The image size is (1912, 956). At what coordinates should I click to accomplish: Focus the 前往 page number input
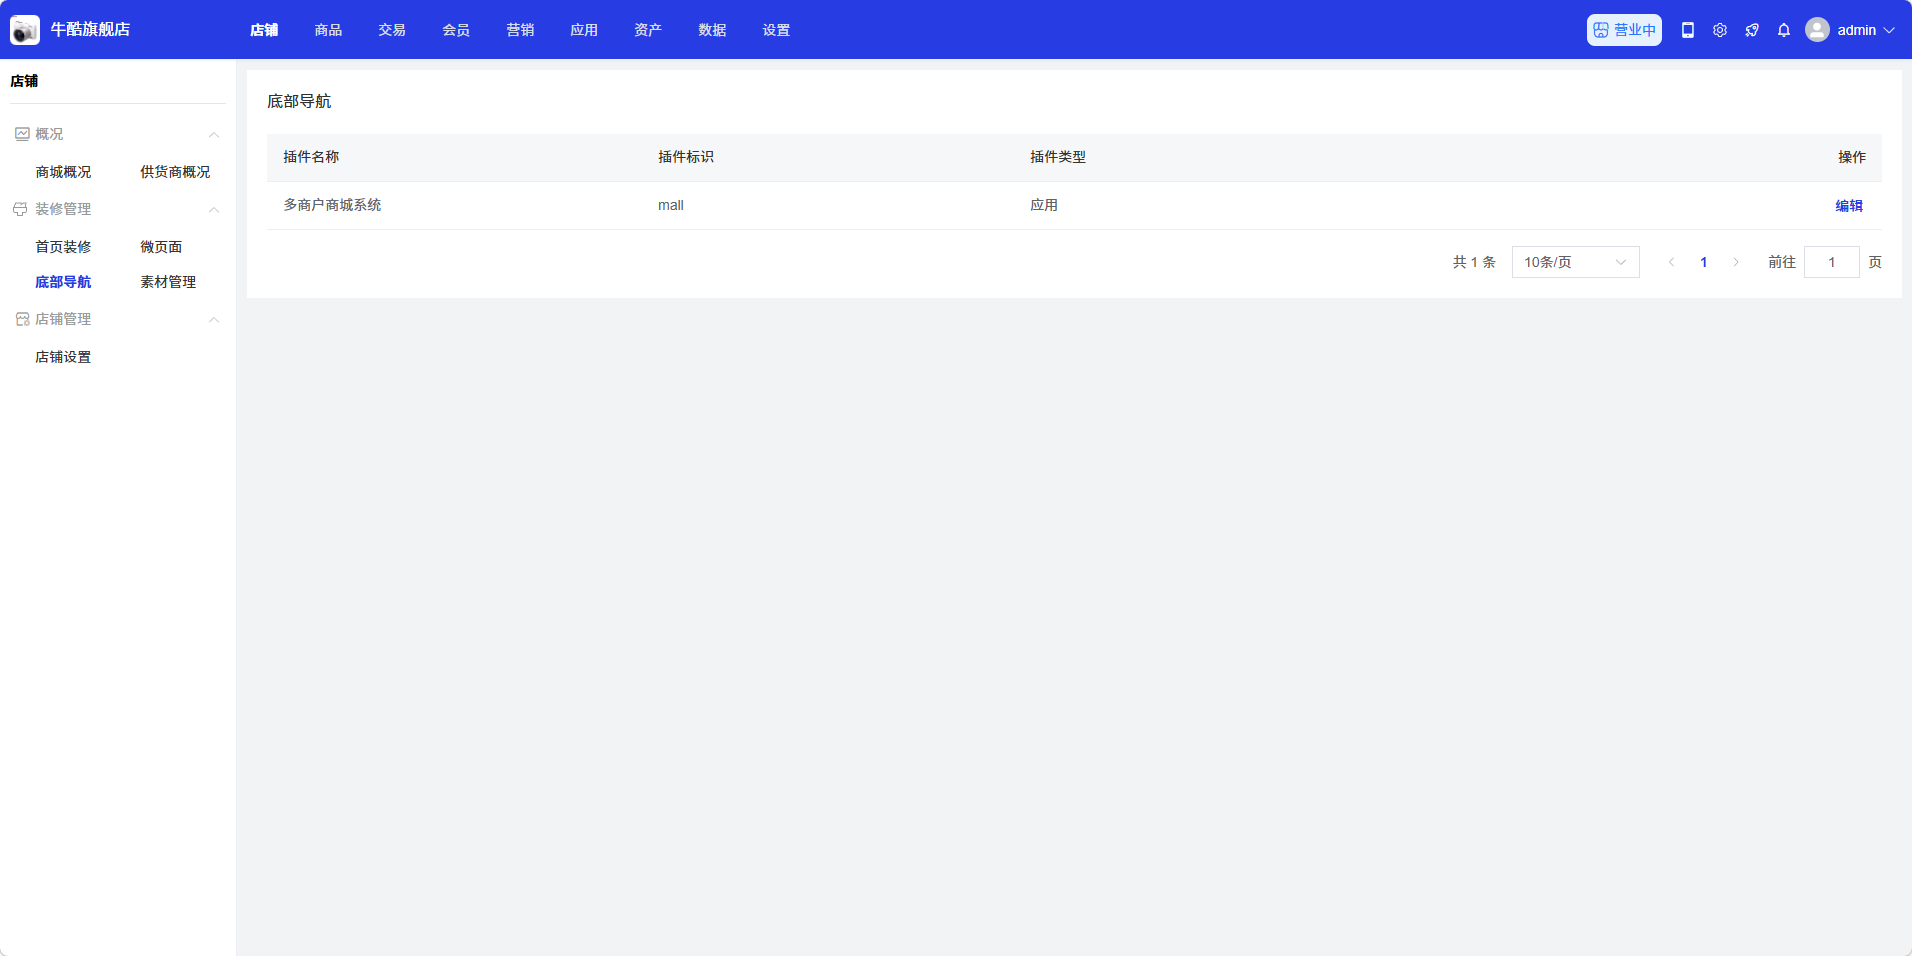pos(1832,262)
